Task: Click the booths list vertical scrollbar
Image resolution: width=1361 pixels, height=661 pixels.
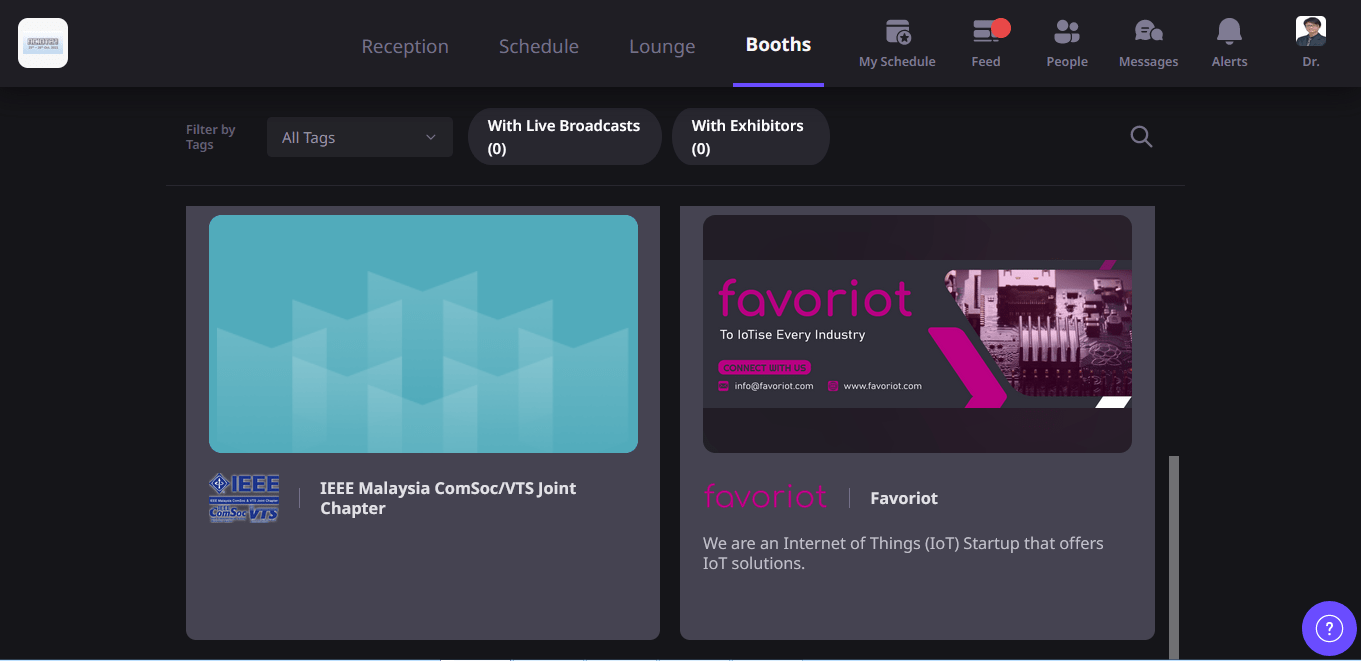Action: click(x=1174, y=556)
